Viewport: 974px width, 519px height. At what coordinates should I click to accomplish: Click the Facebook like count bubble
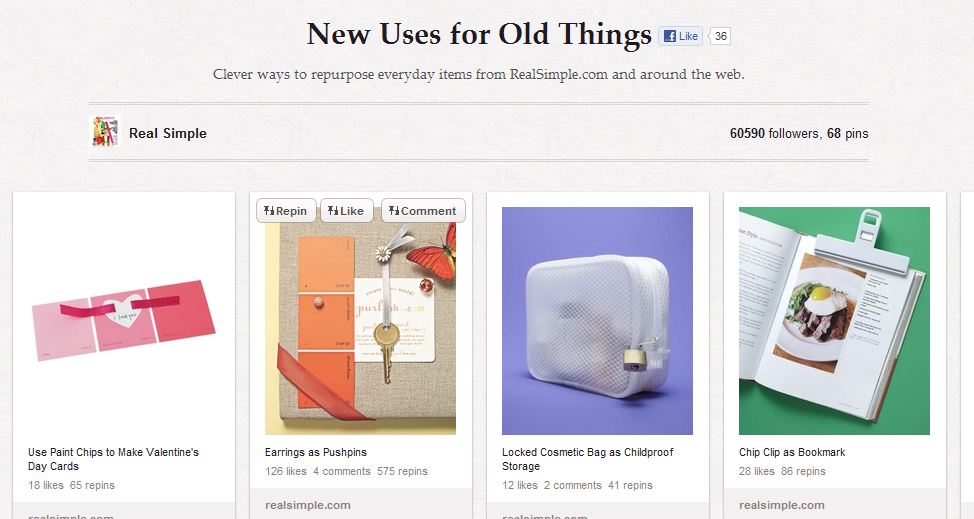pos(720,36)
